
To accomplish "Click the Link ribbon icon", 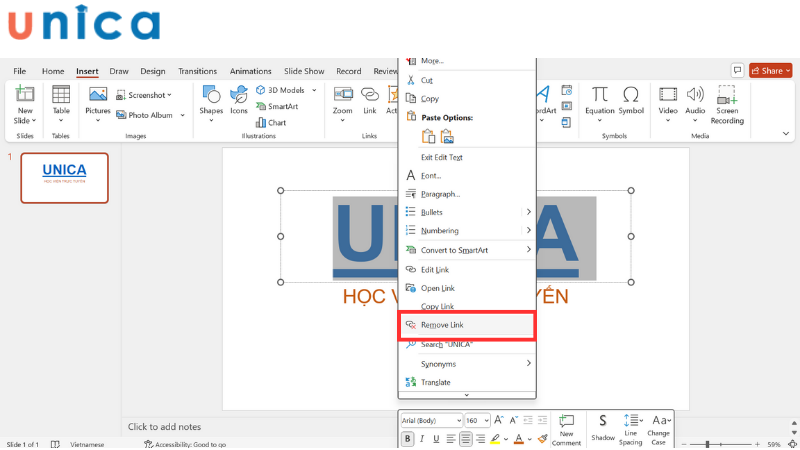I will pyautogui.click(x=369, y=94).
